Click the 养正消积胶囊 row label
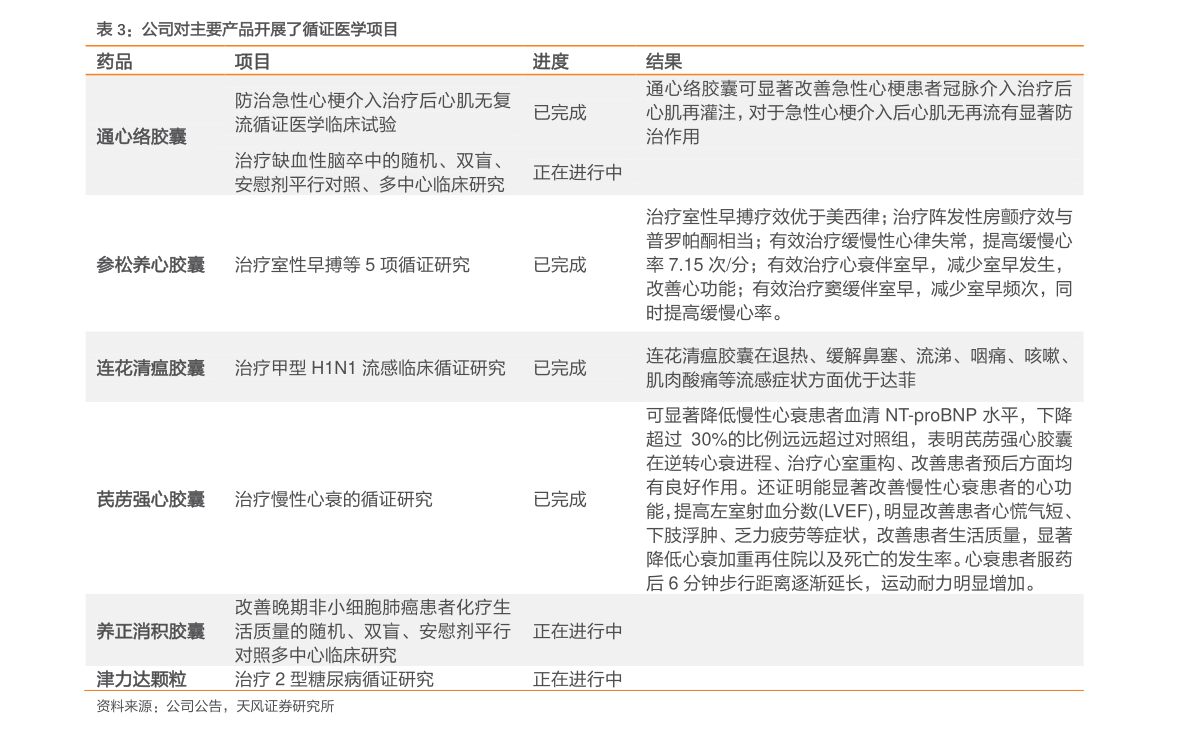This screenshot has width=1191, height=734. coord(148,631)
